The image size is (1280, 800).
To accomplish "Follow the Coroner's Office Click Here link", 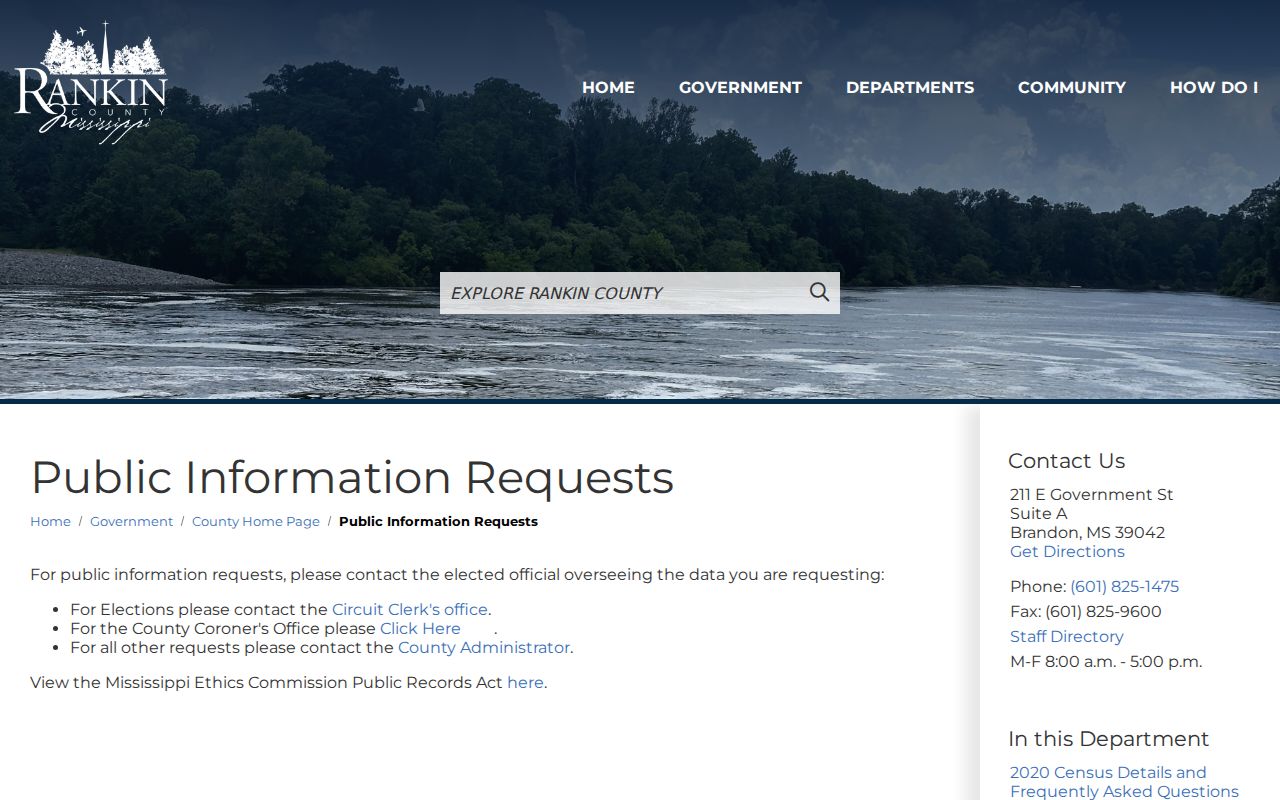I will (x=420, y=628).
